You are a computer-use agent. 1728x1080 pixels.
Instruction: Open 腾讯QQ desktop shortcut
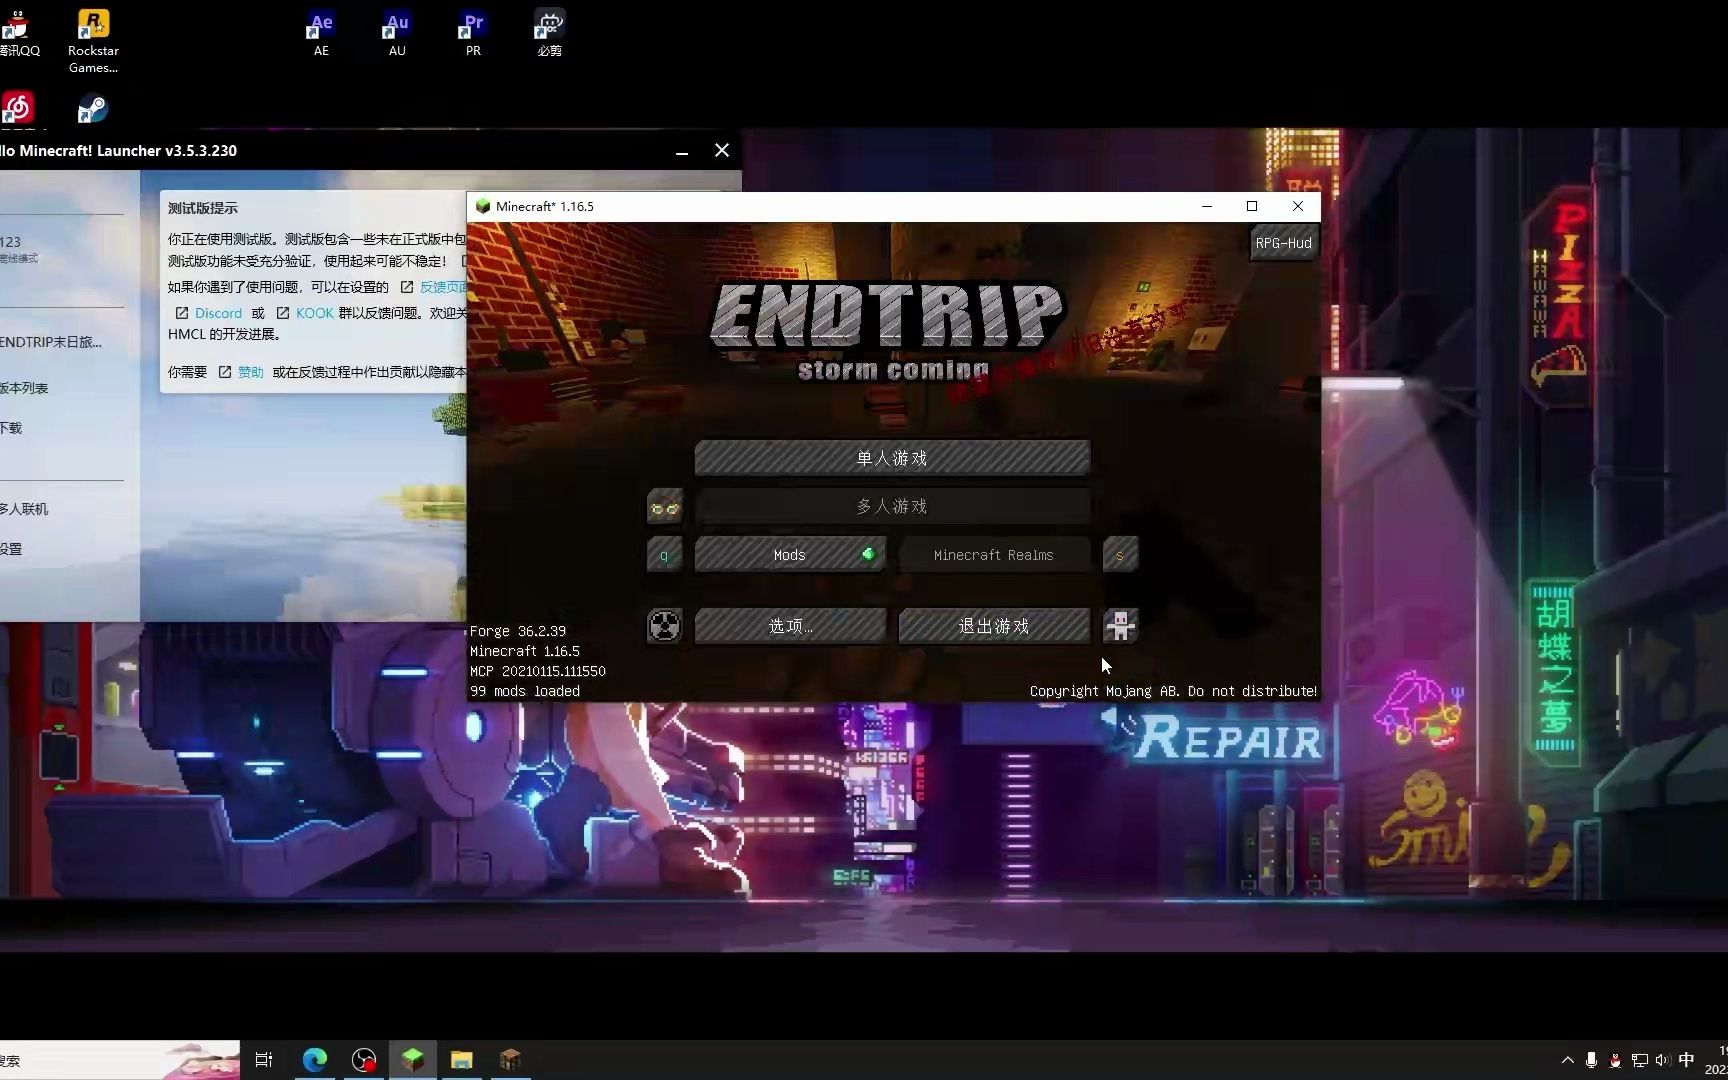(x=18, y=33)
